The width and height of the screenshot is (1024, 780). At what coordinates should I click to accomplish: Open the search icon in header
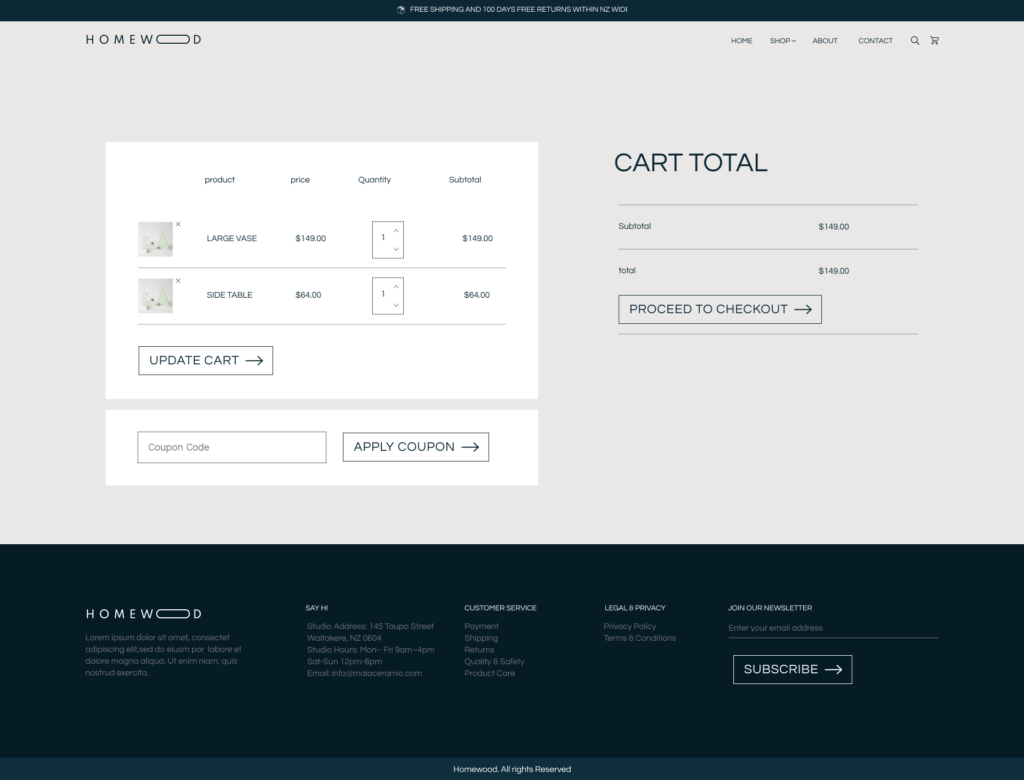(914, 41)
